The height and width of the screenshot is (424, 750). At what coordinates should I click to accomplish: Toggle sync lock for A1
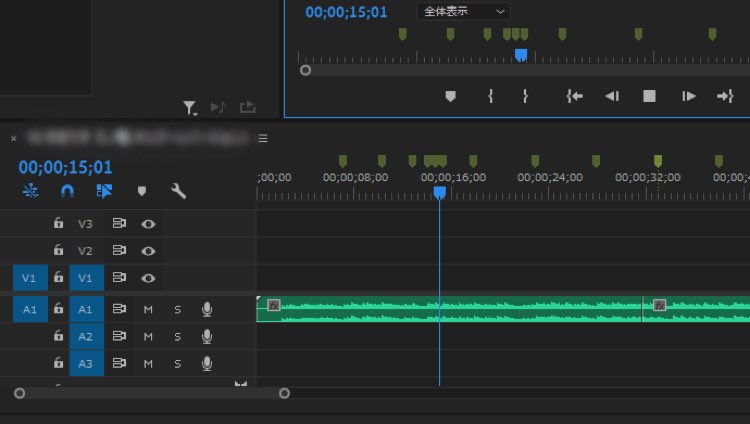pos(119,309)
